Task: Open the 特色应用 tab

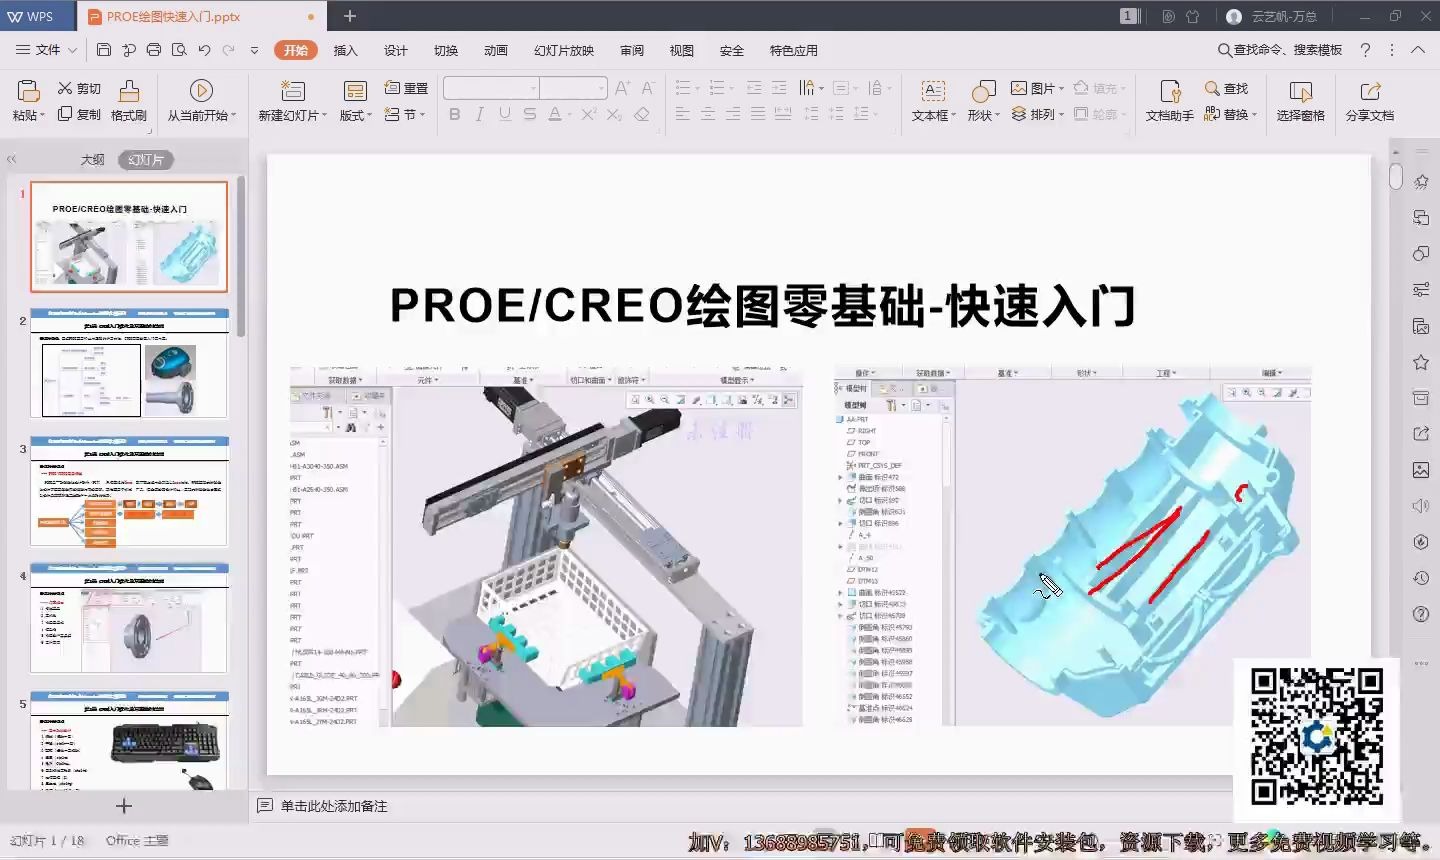Action: [794, 50]
